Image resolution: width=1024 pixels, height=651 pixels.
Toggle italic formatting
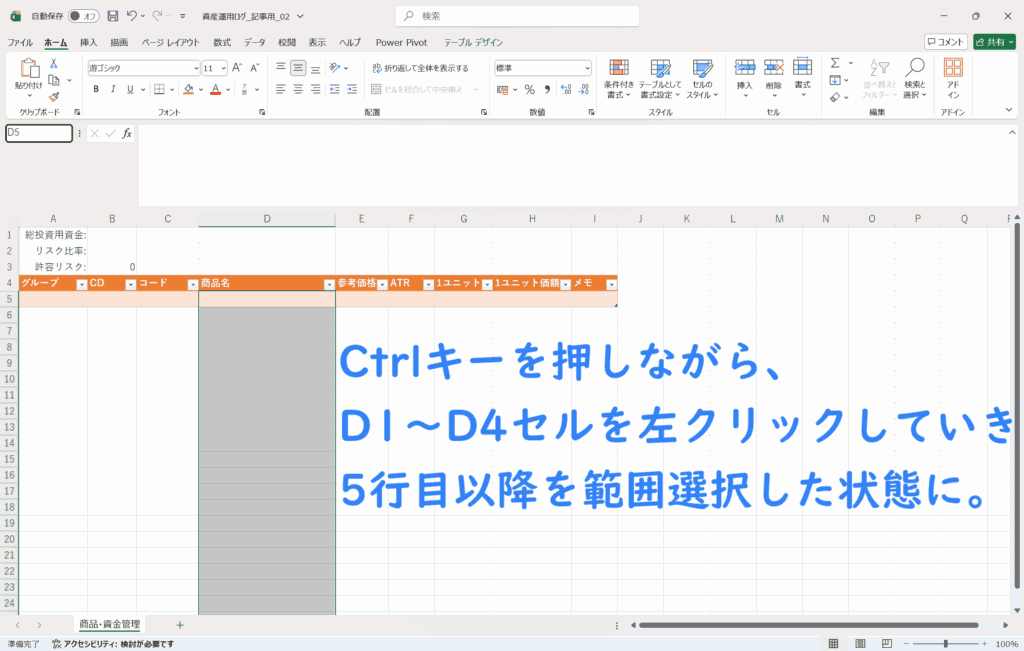(114, 89)
